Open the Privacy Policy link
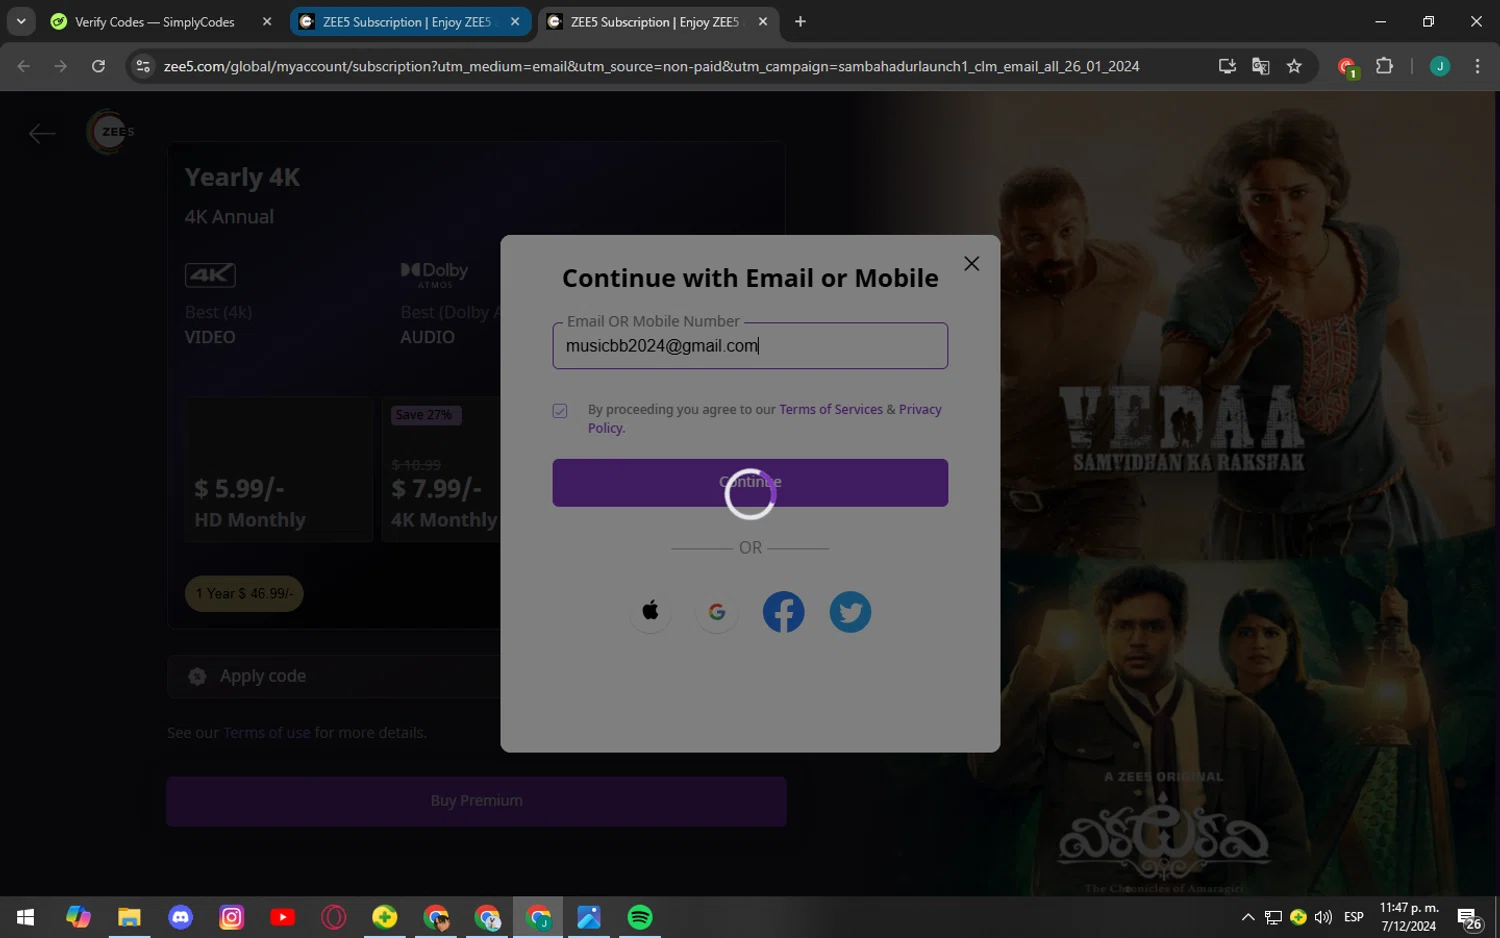 click(920, 410)
